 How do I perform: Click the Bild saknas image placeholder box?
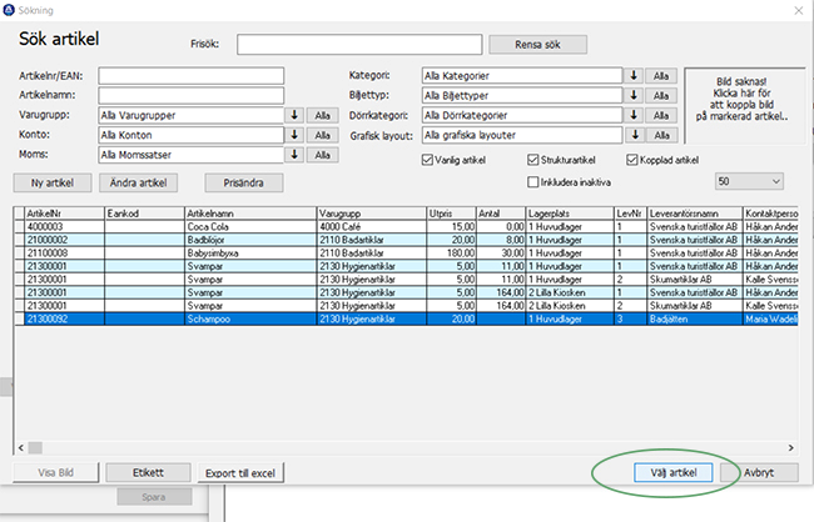point(744,105)
